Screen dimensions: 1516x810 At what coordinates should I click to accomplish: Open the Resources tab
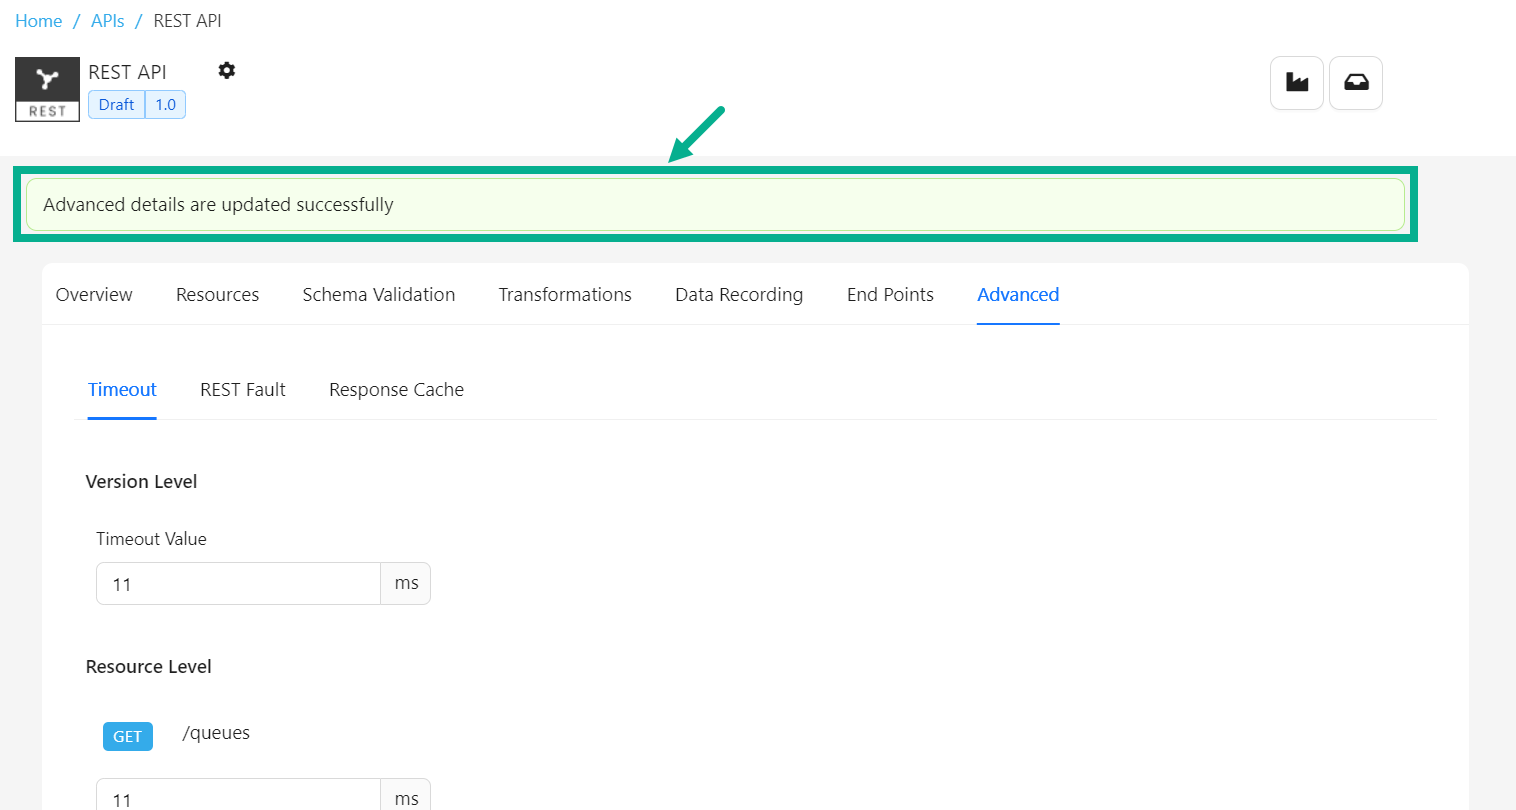pyautogui.click(x=217, y=295)
